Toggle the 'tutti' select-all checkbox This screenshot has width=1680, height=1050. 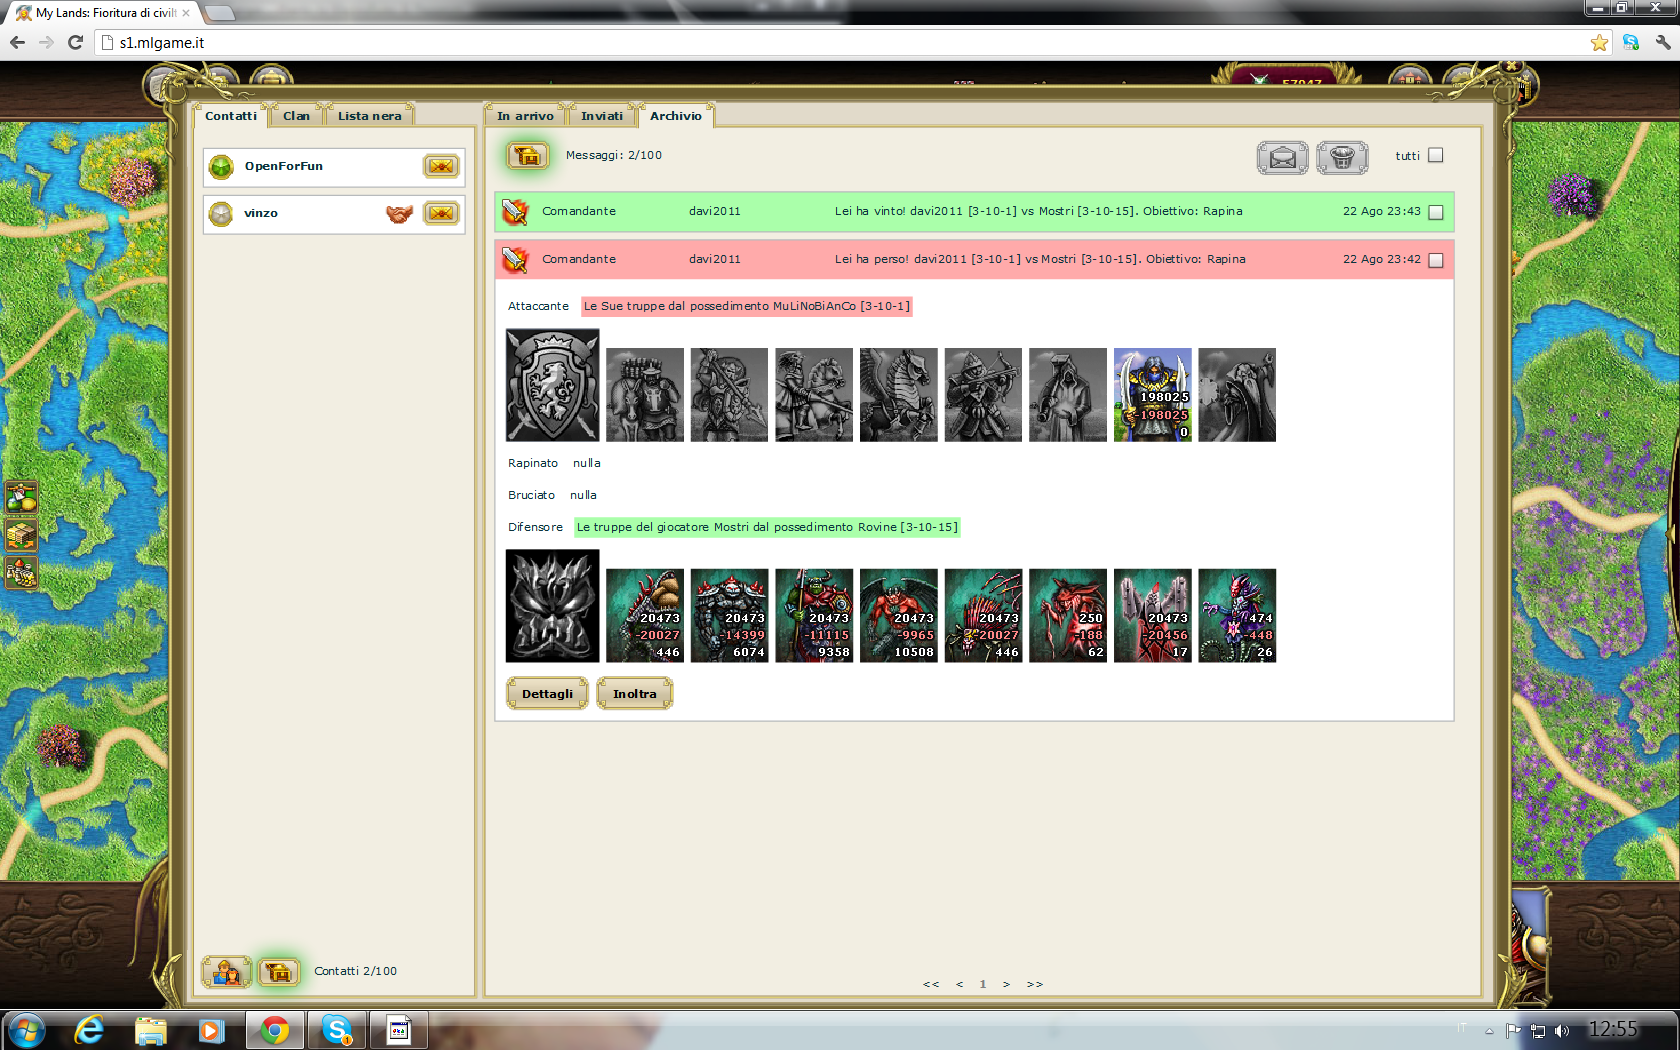coord(1436,155)
